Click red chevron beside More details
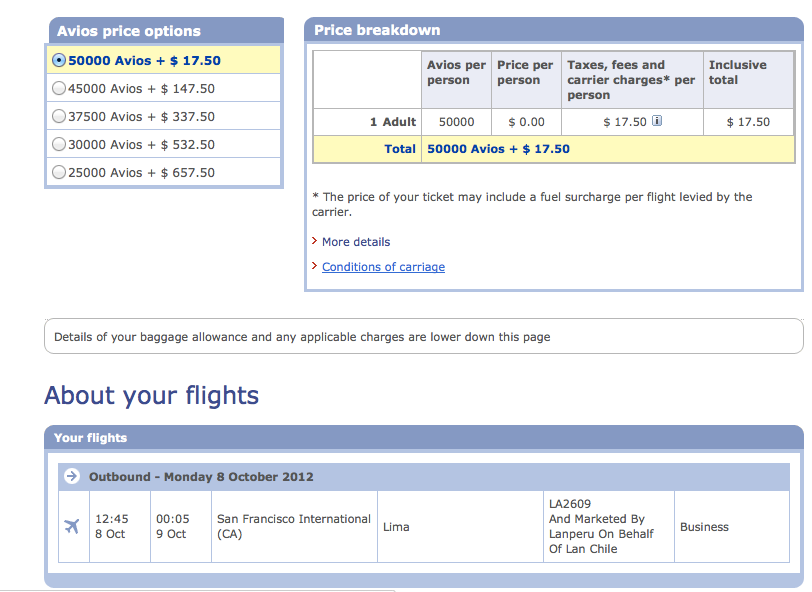Image resolution: width=812 pixels, height=592 pixels. [x=314, y=241]
